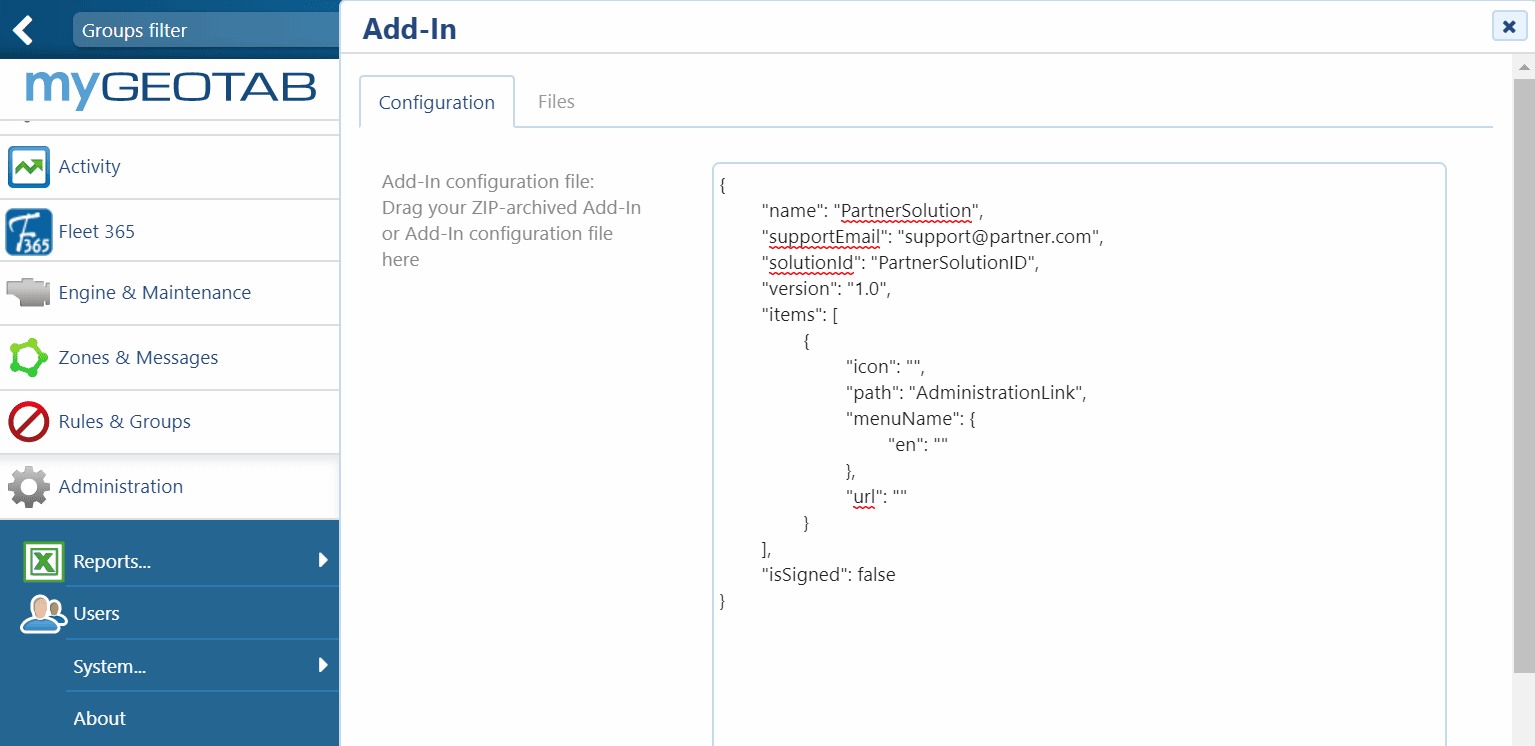The height and width of the screenshot is (746, 1535).
Task: Click the "en": "" line
Action: pos(917,445)
